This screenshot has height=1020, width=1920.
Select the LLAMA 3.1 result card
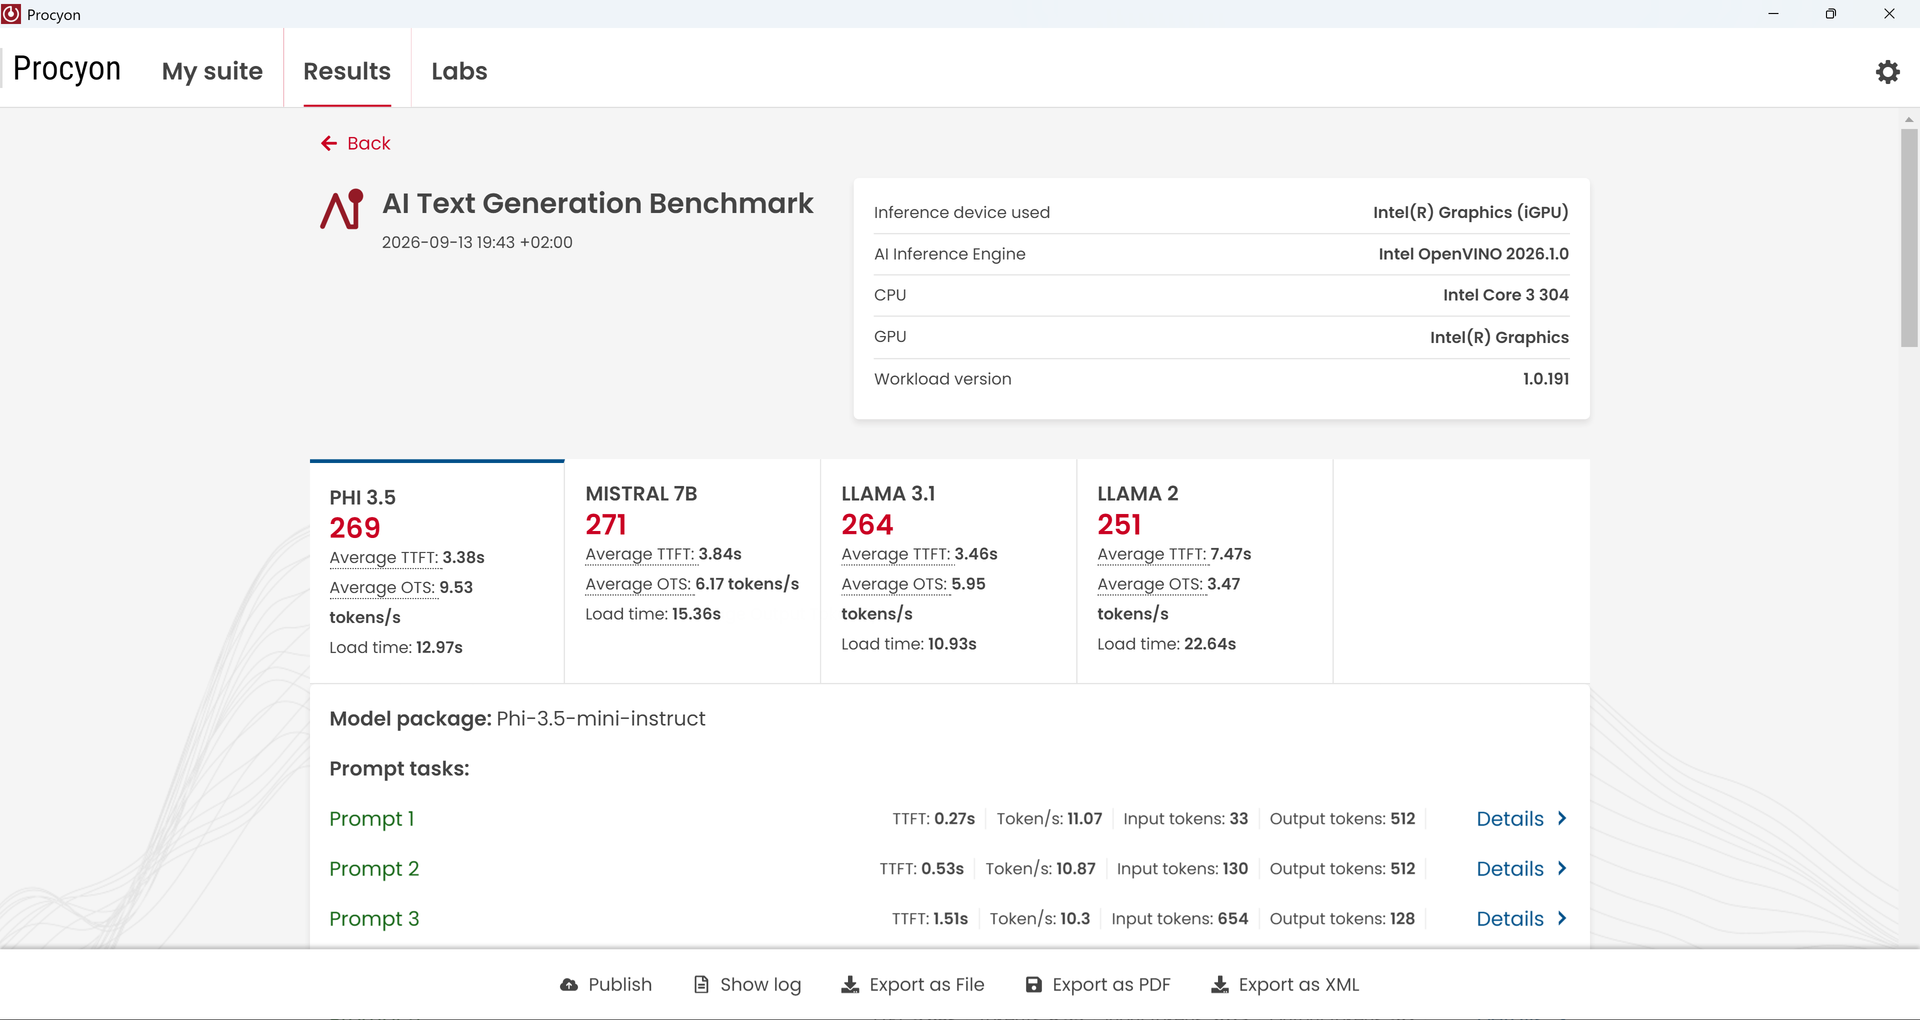949,572
